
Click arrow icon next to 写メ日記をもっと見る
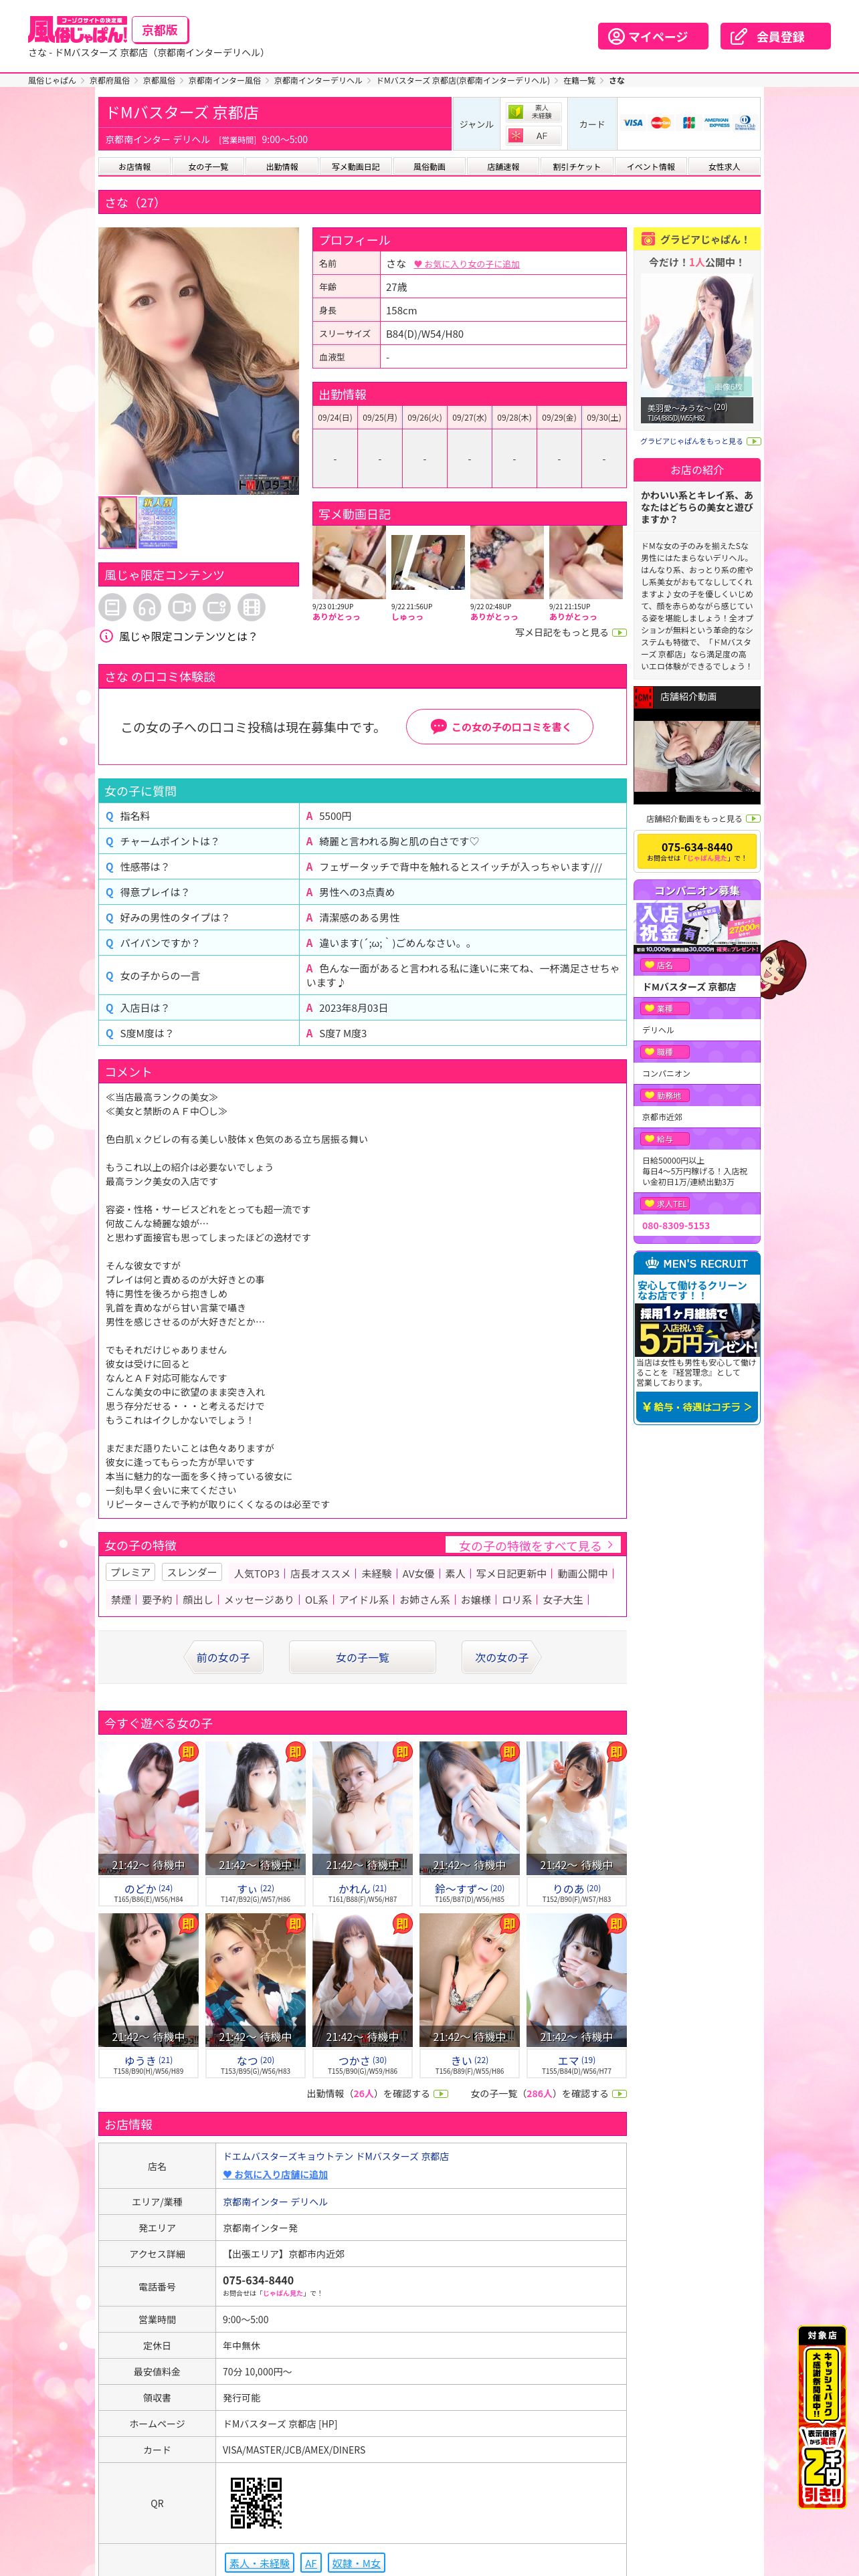[x=619, y=632]
